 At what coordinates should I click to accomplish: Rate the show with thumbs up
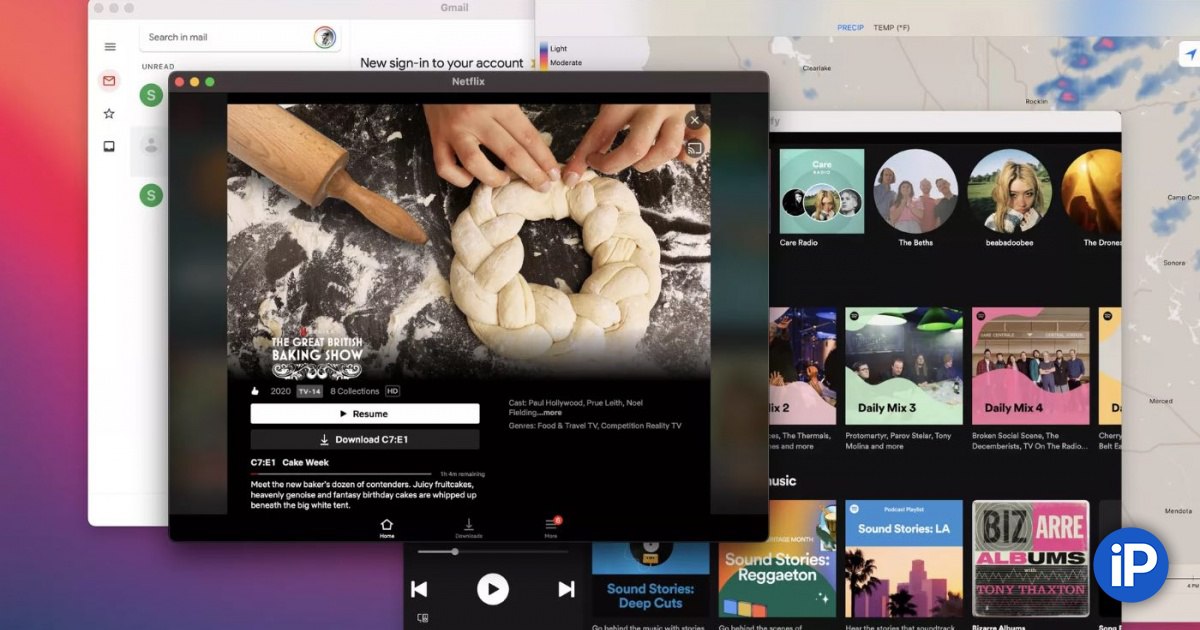coord(255,391)
